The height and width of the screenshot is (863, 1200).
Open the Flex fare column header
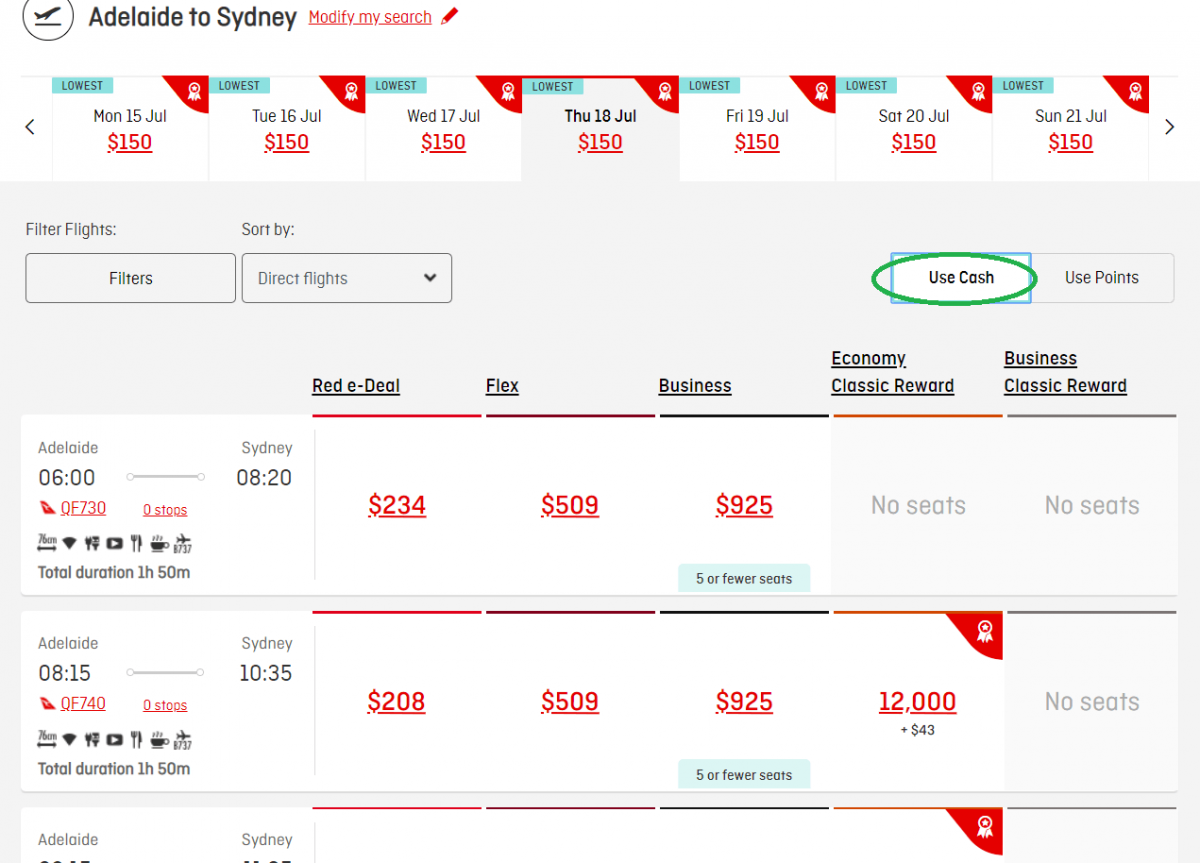click(x=502, y=386)
